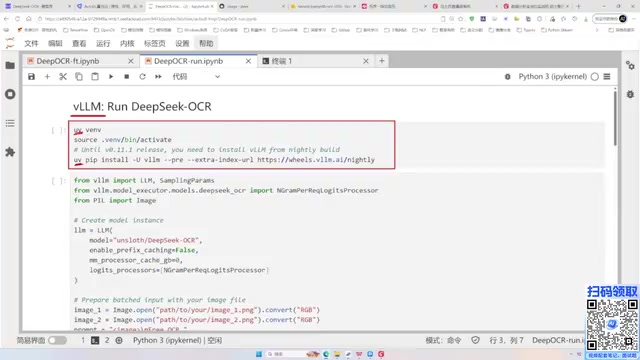This screenshot has height=360, width=640.
Task: Paste cell from clipboard
Action: tap(95, 77)
